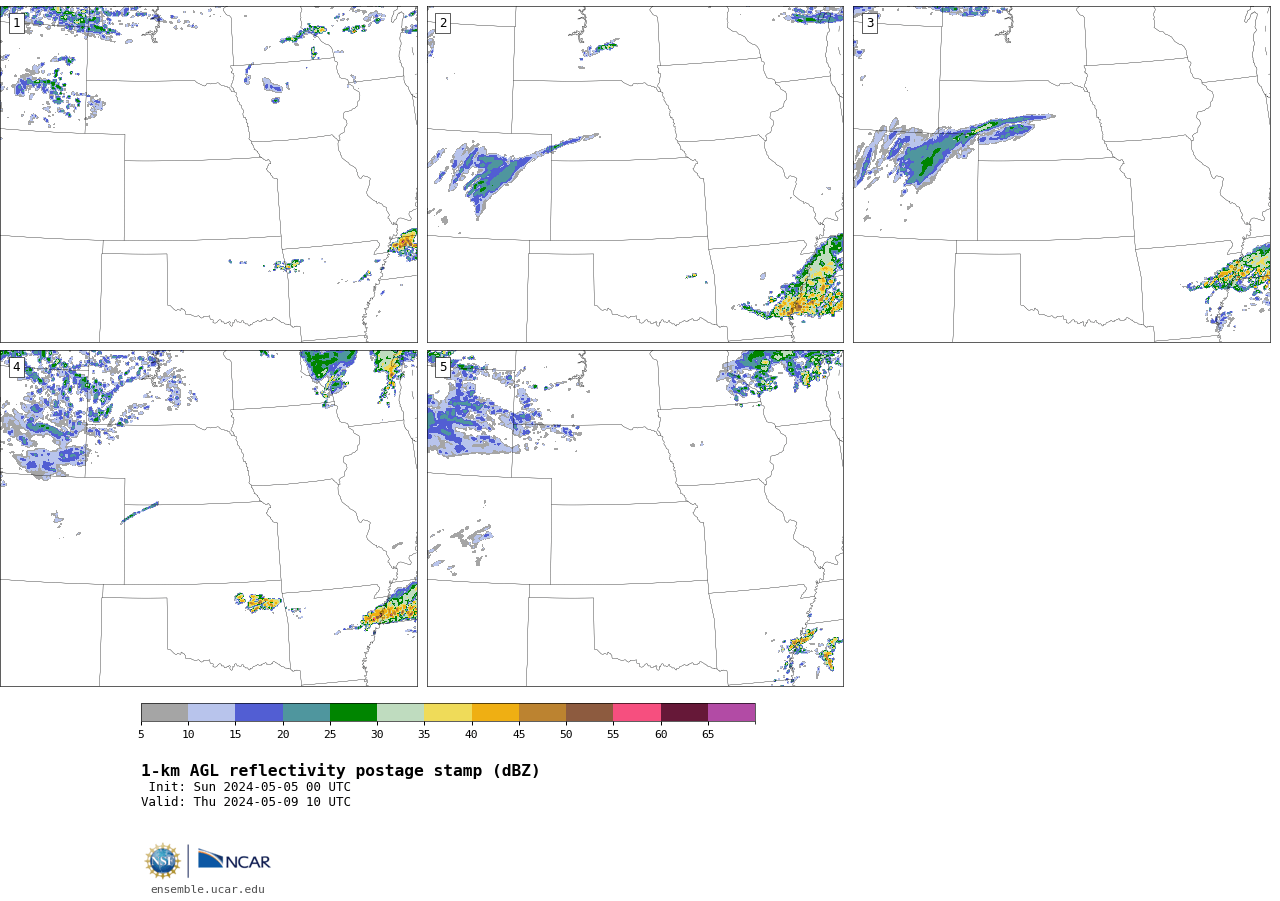Click the dark green 25-30 dBZ swatch

coord(353,712)
